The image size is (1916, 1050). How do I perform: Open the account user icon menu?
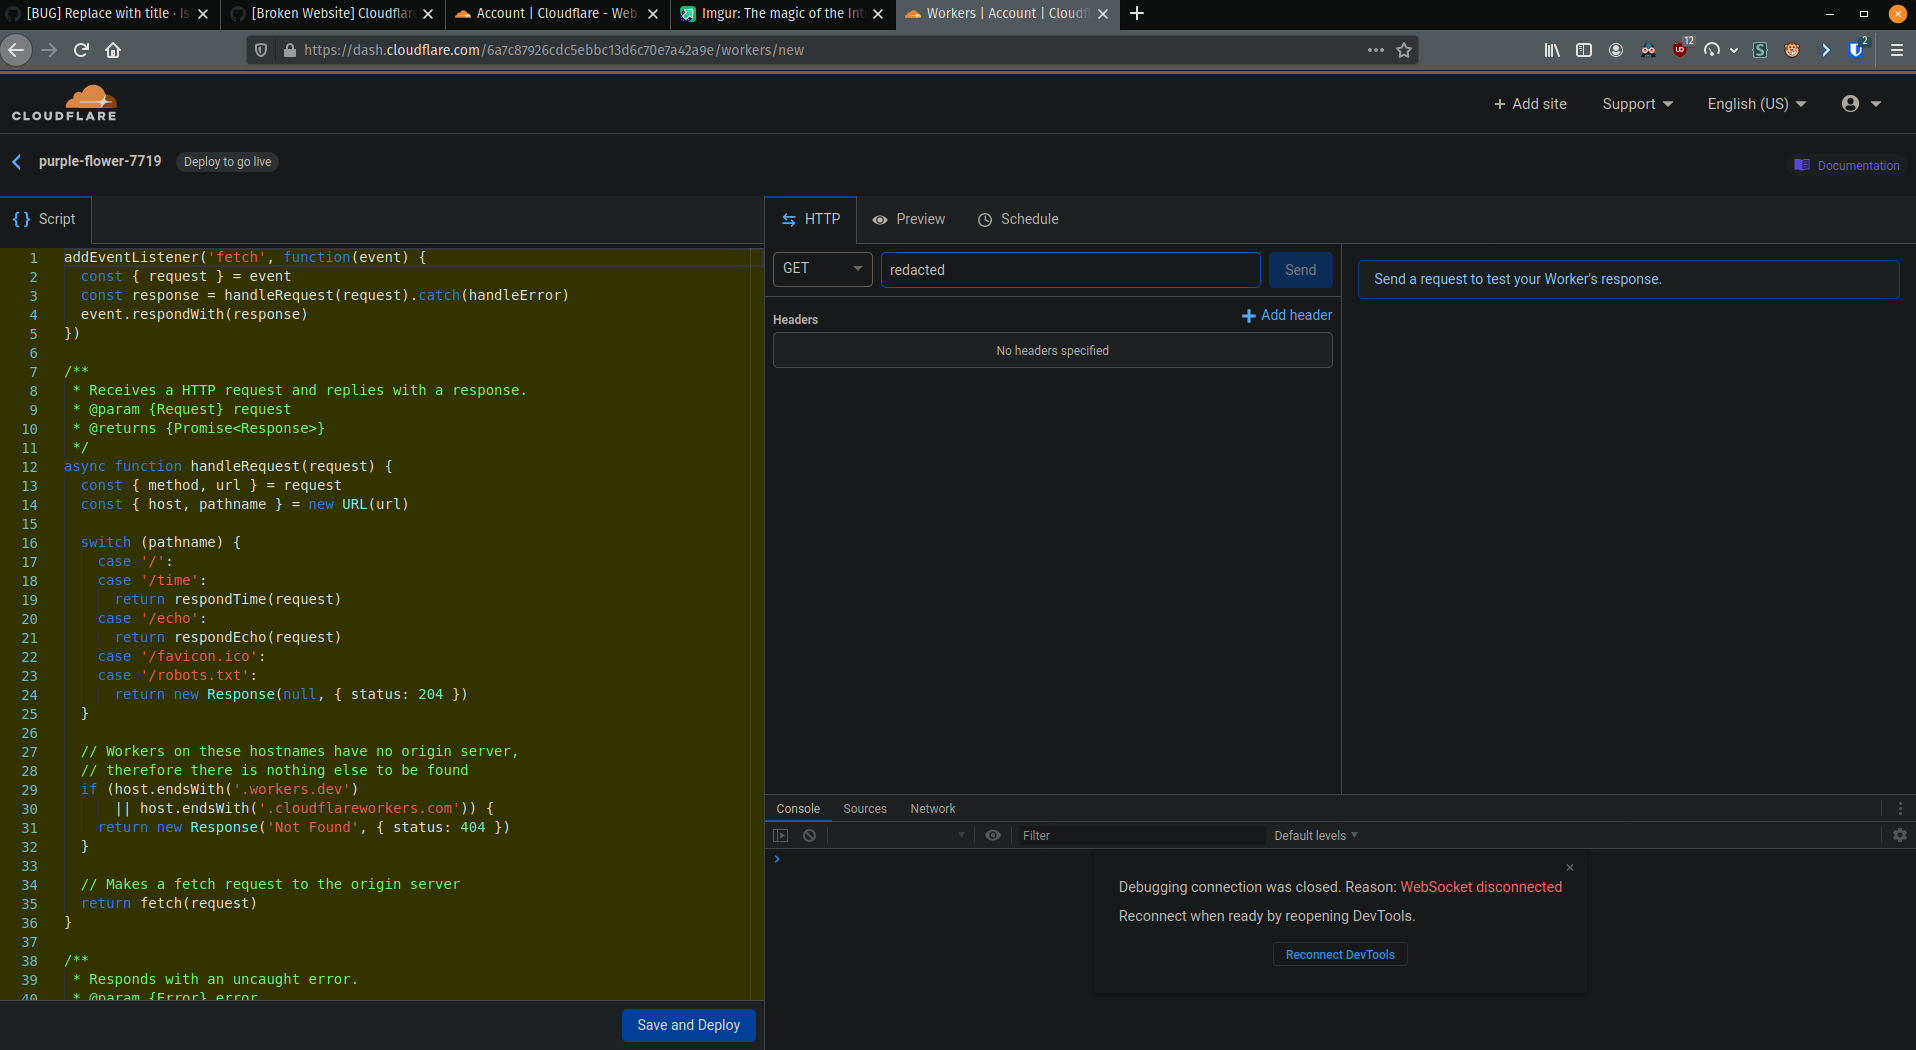pyautogui.click(x=1861, y=104)
